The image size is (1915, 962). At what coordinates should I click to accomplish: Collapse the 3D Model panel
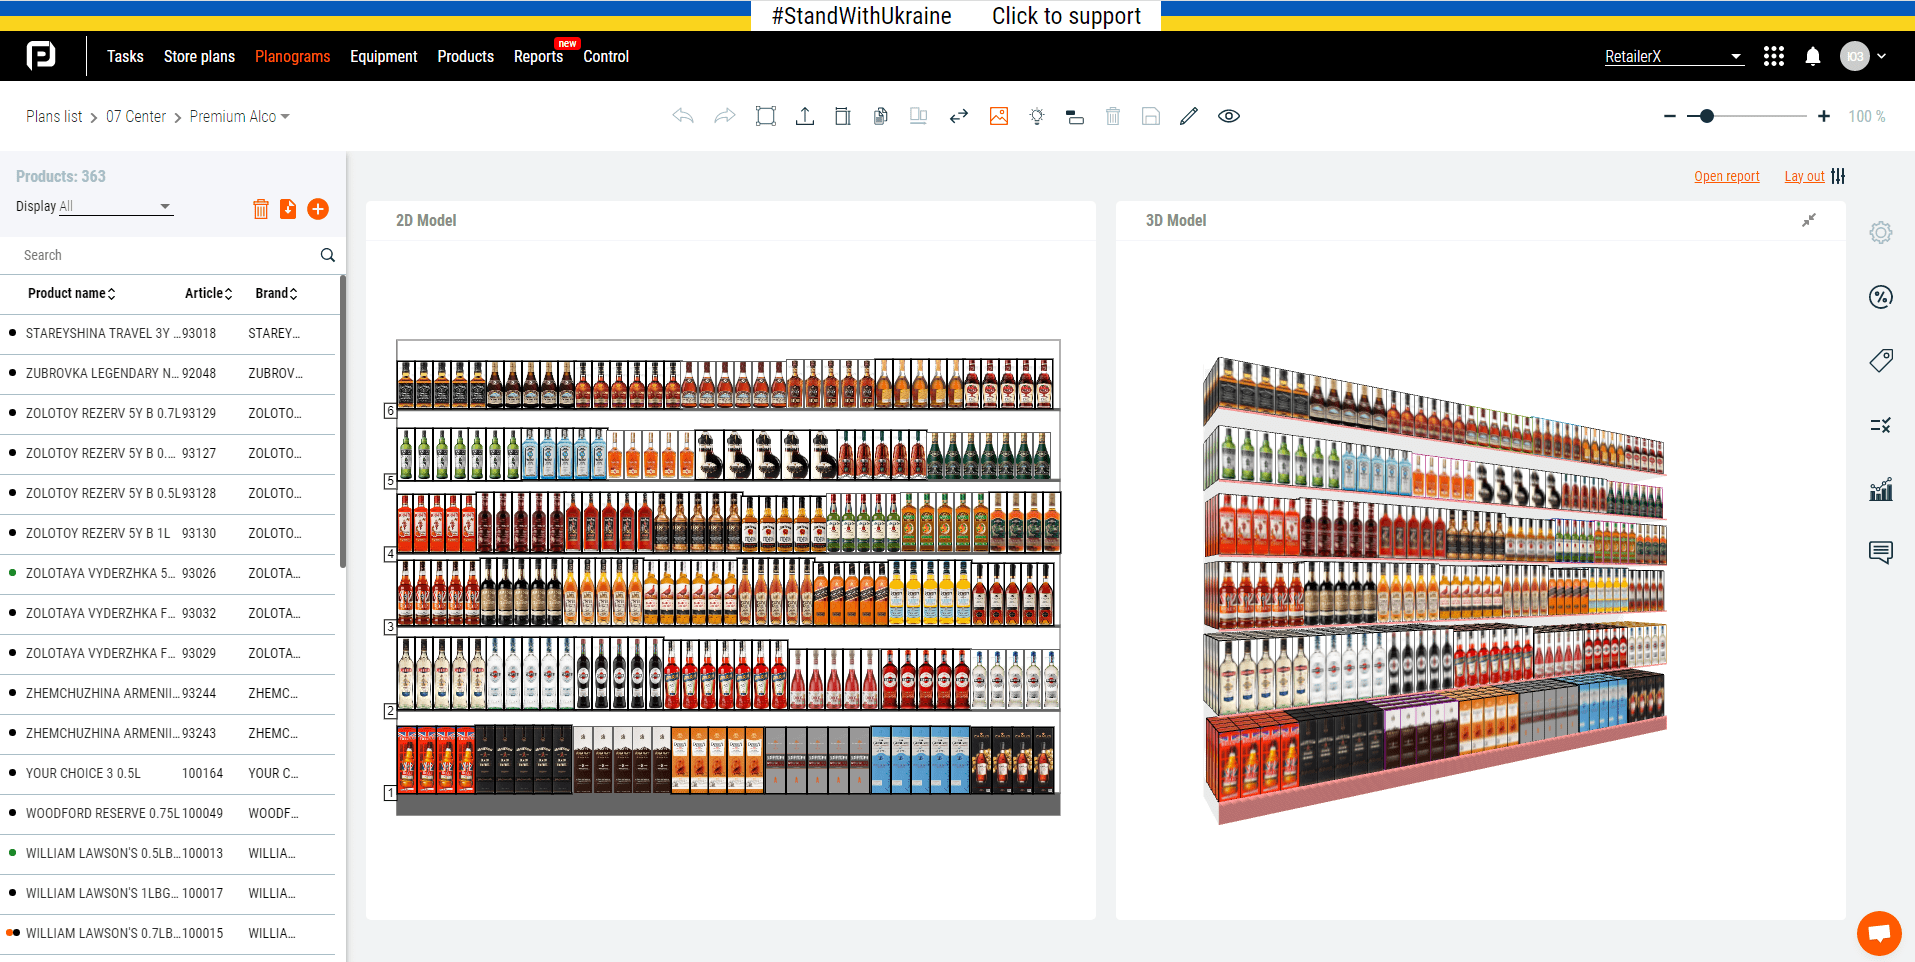[1809, 220]
